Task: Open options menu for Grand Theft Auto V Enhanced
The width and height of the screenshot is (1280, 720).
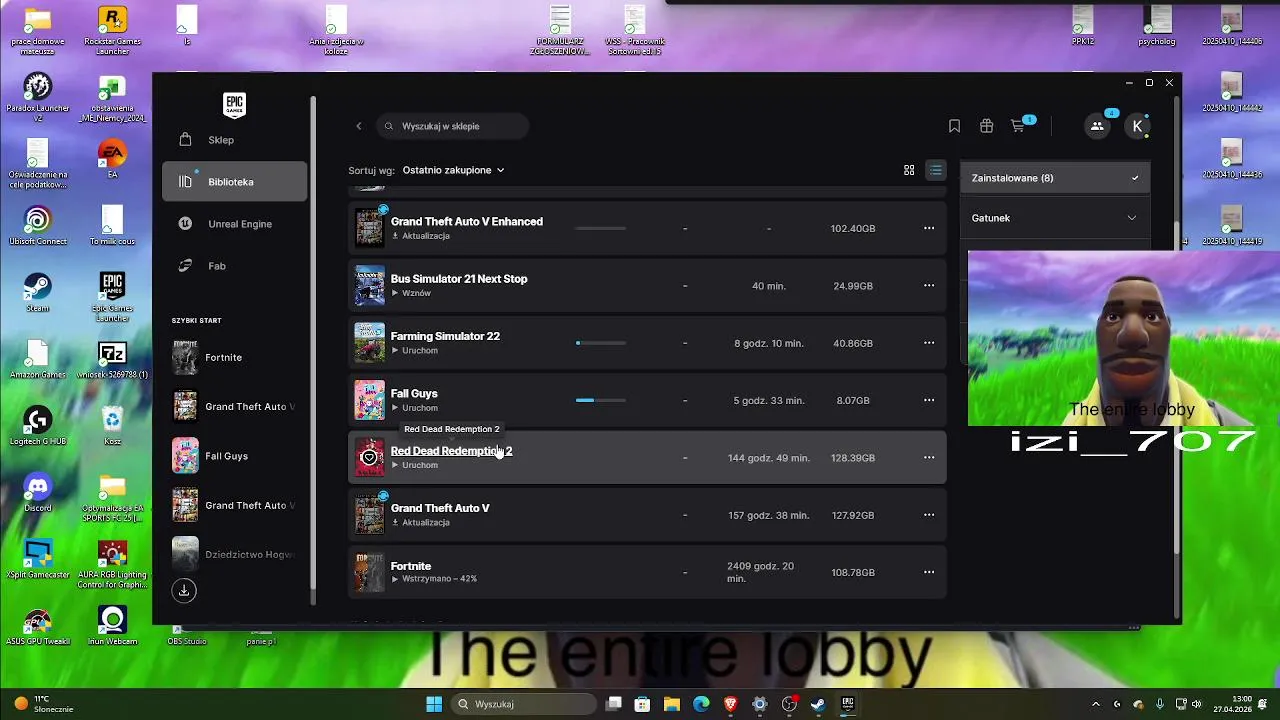Action: coord(929,228)
